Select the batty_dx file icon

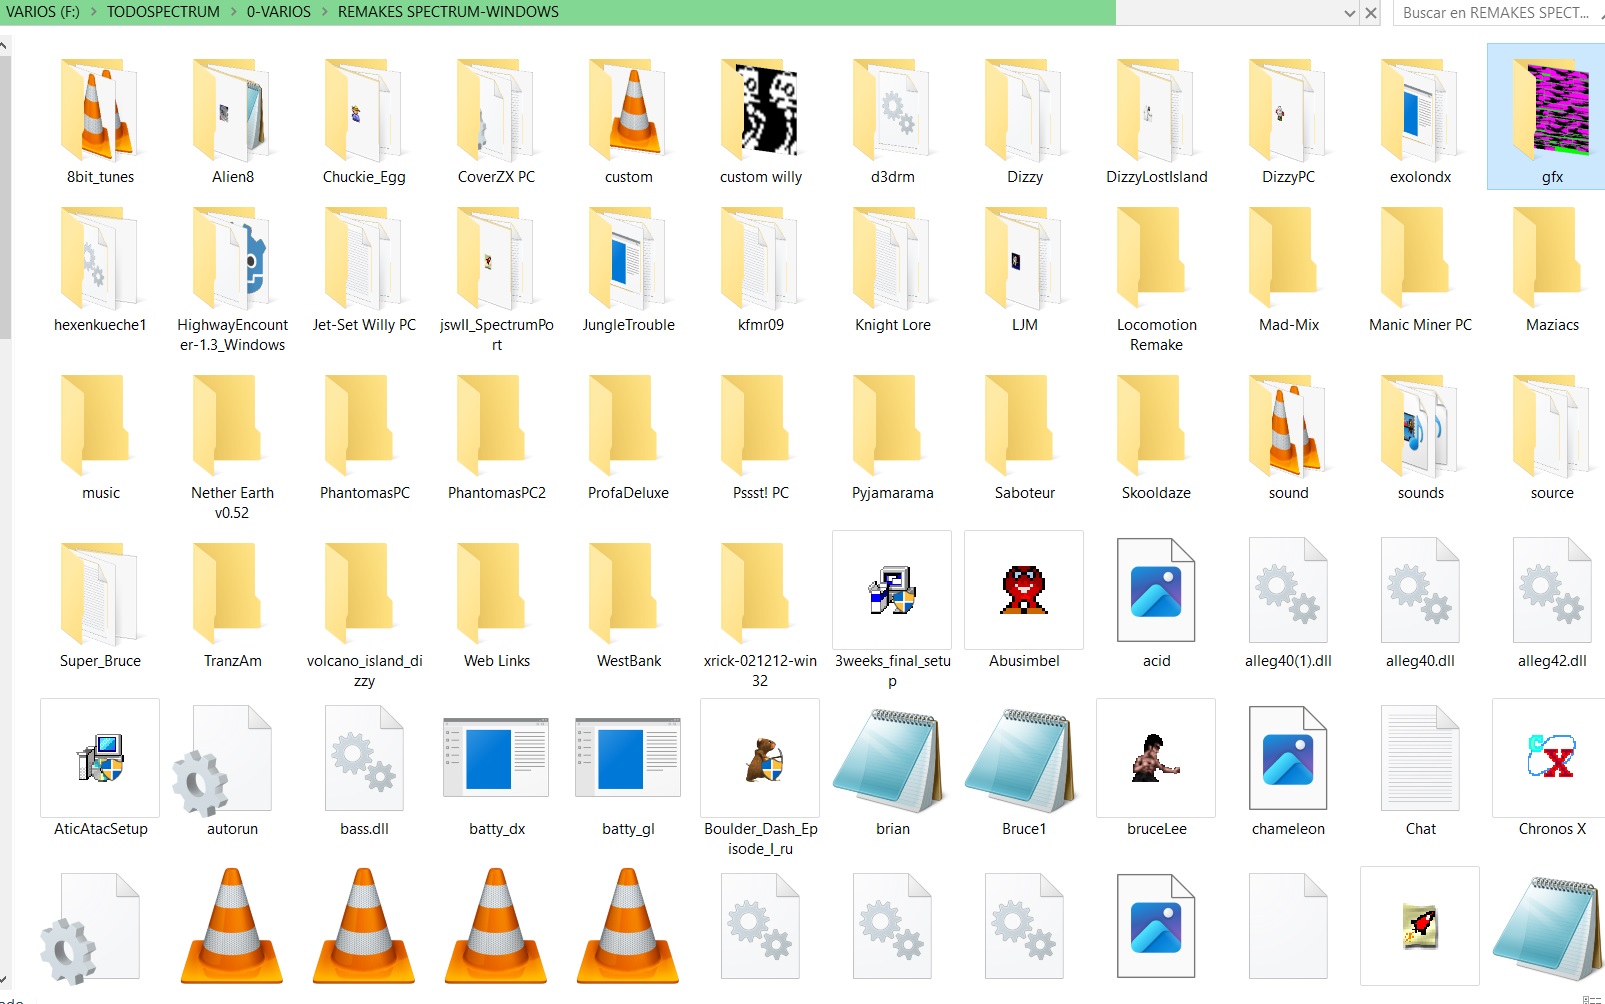(x=496, y=758)
